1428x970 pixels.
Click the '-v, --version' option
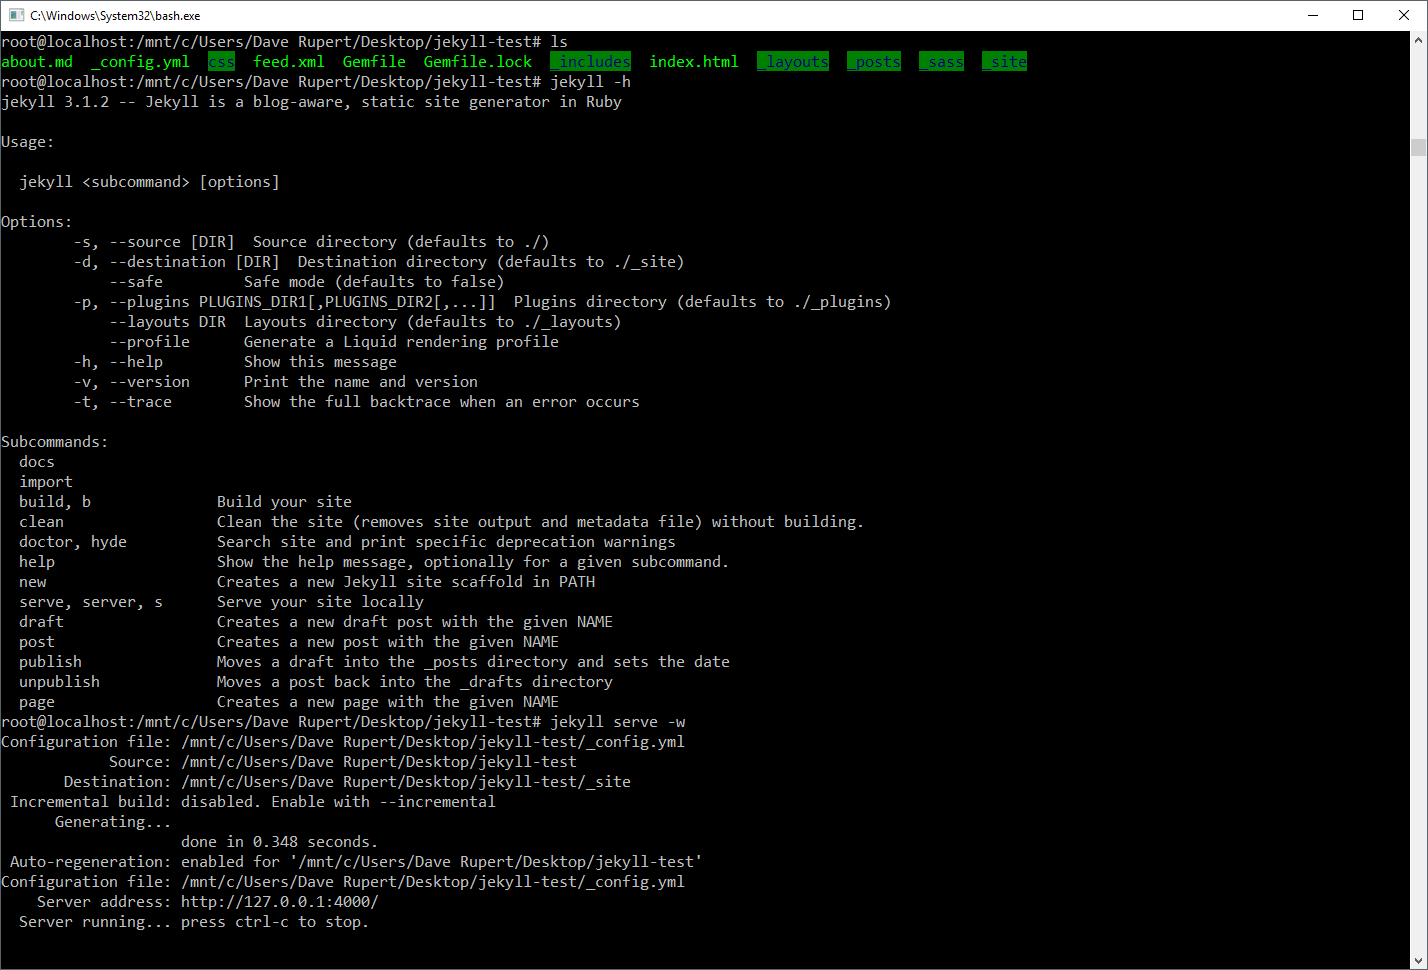pos(131,382)
